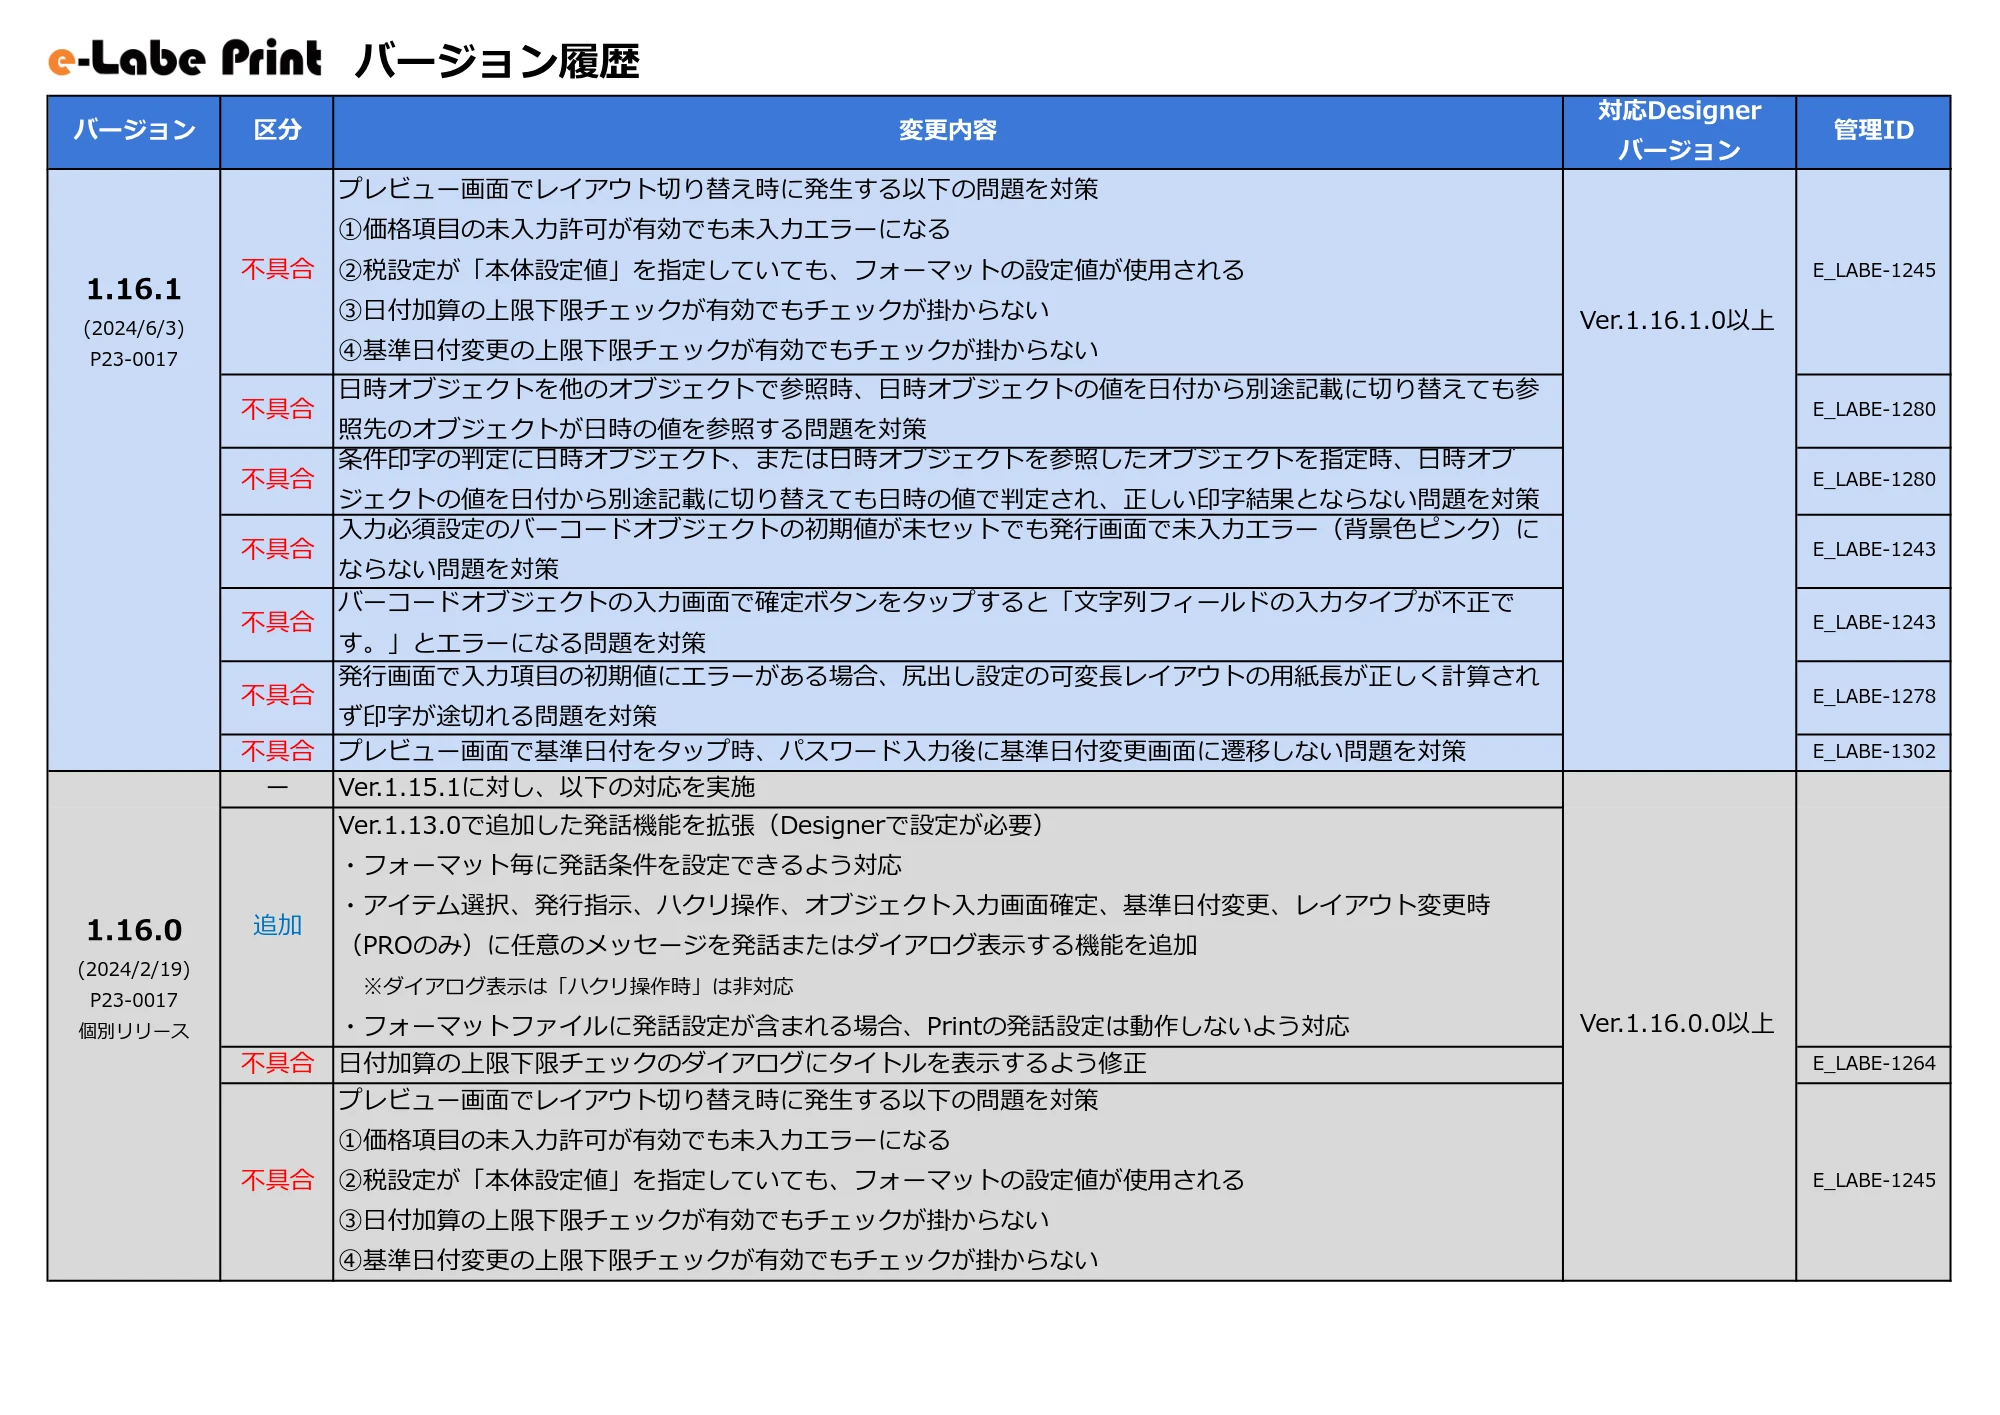
Task: Click the 管理ID column header
Action: (x=1873, y=131)
